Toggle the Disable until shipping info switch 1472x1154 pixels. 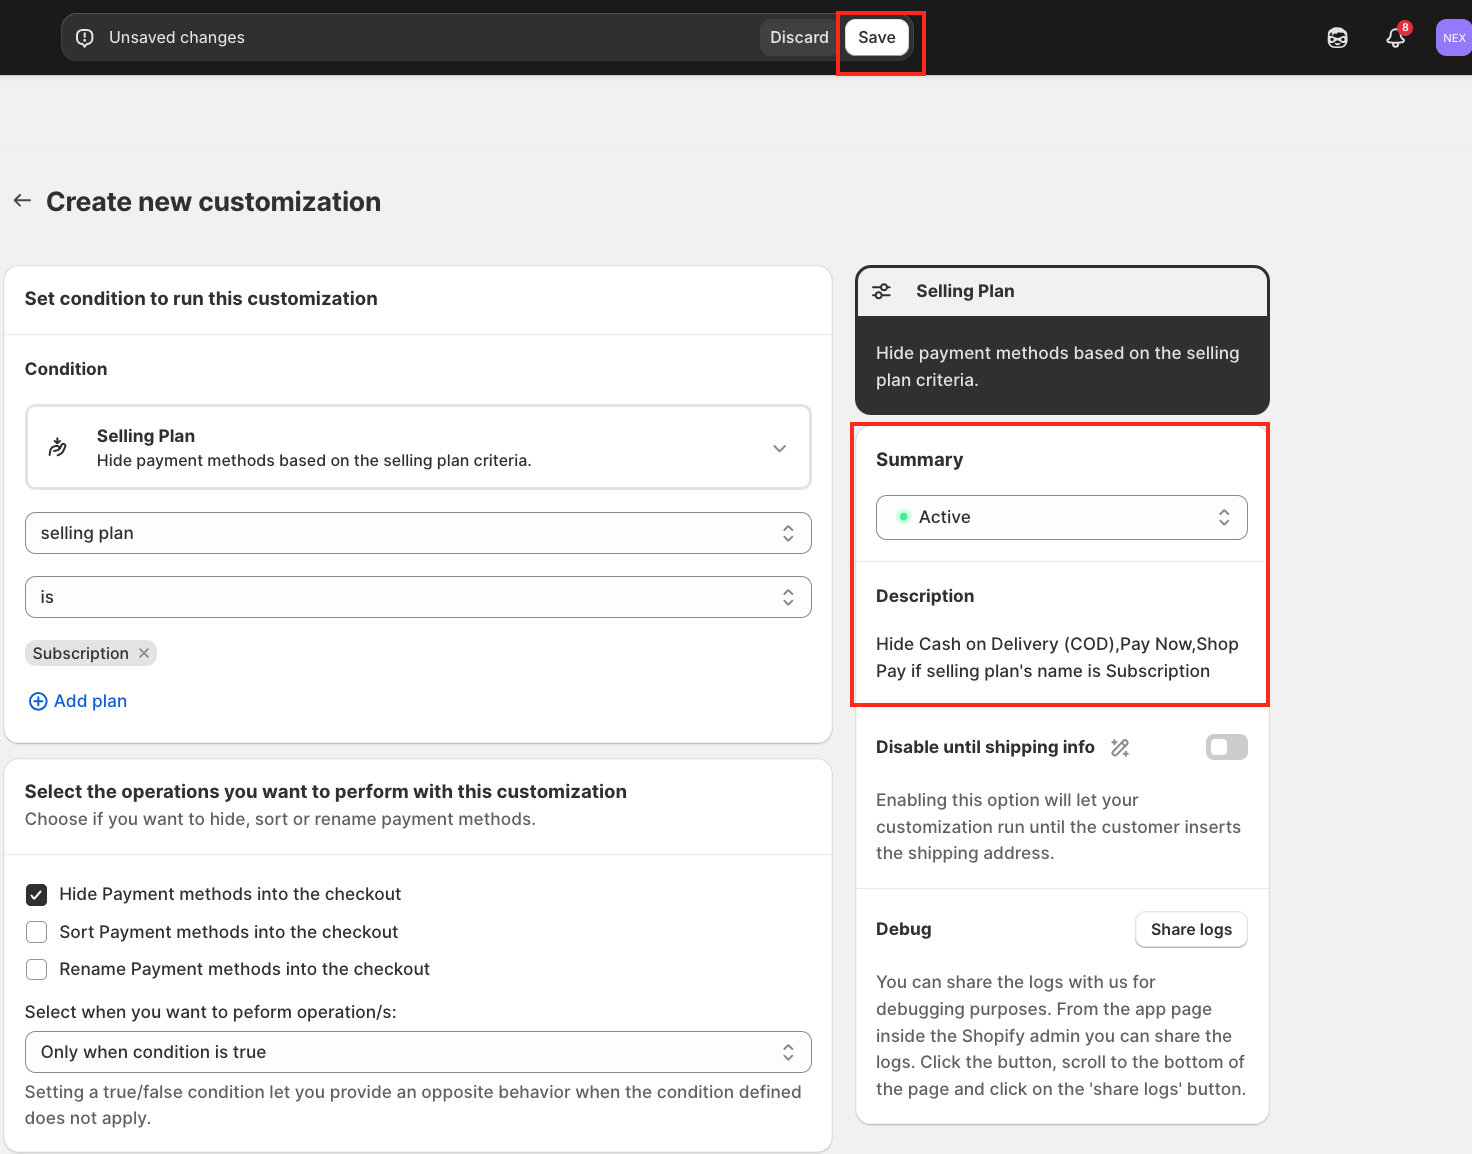(x=1226, y=747)
